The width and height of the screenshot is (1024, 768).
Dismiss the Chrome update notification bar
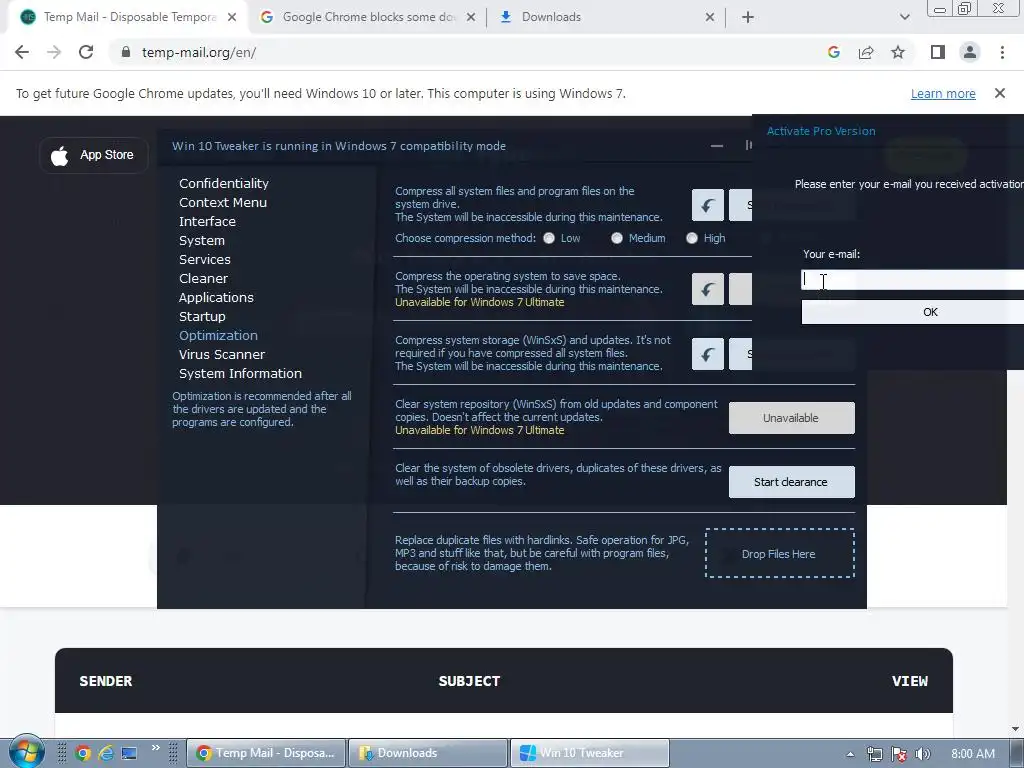pos(1000,93)
